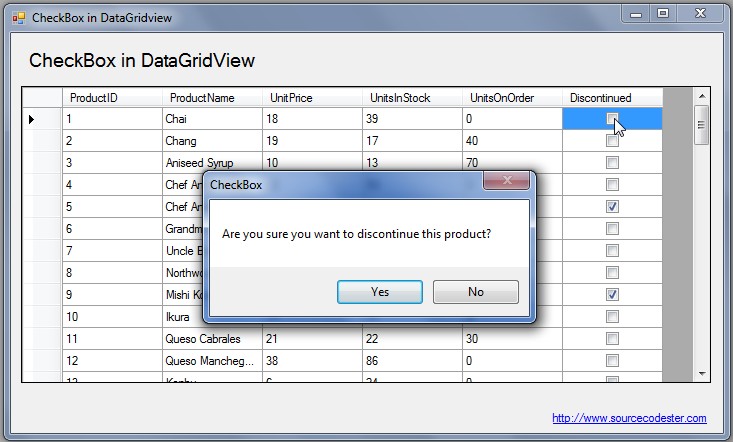Open the sourcecodester.com link
Image resolution: width=733 pixels, height=442 pixels.
tap(629, 418)
